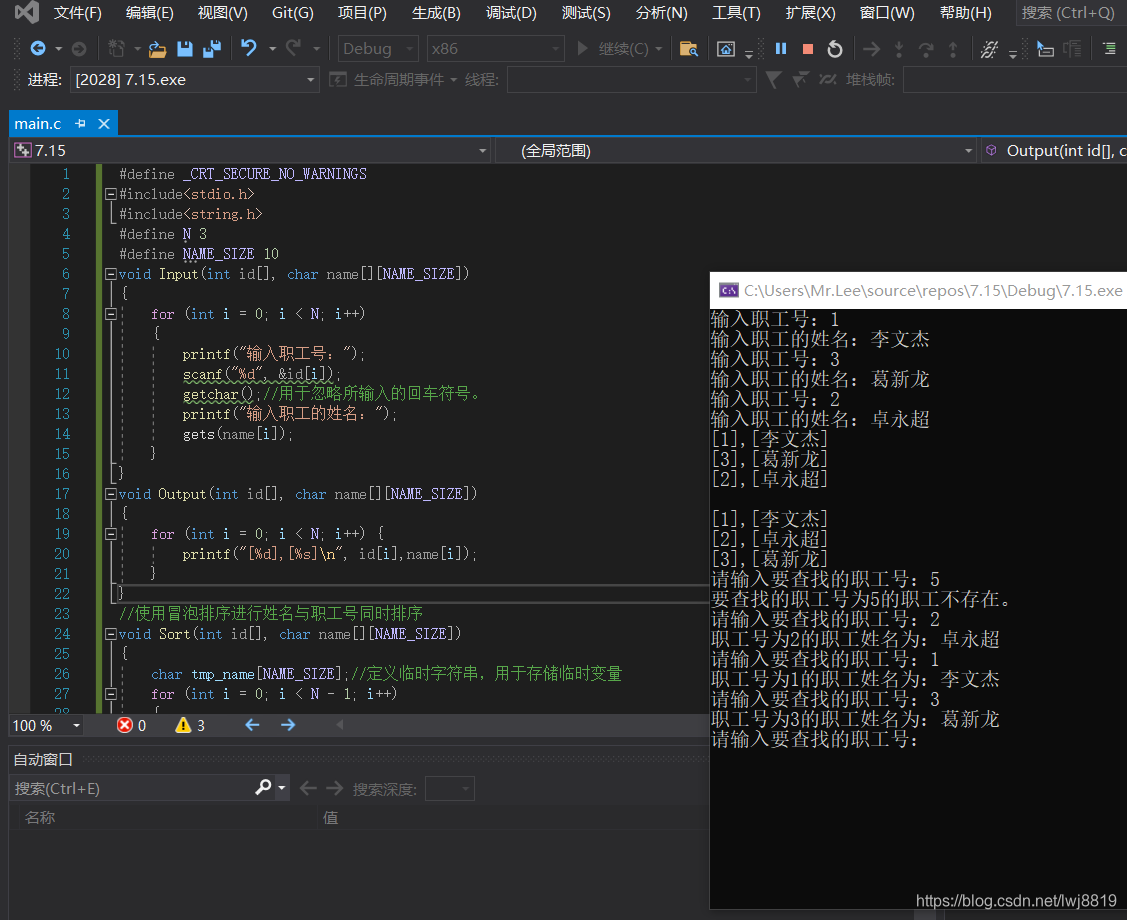Click the Show Next Statement arrow
Image resolution: width=1127 pixels, height=920 pixels.
(871, 48)
